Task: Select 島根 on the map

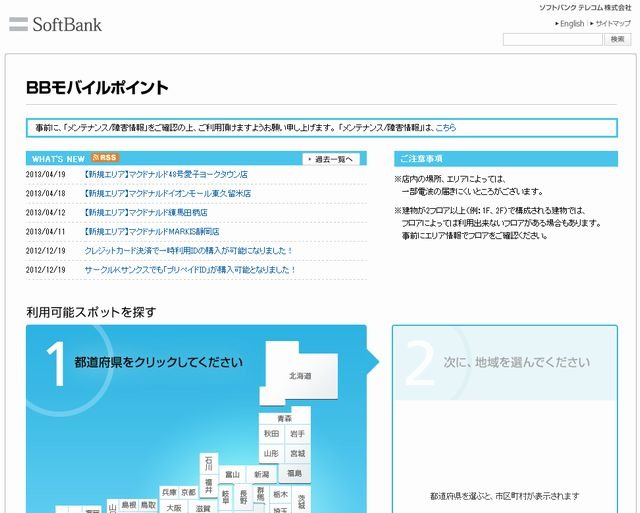Action: point(129,505)
